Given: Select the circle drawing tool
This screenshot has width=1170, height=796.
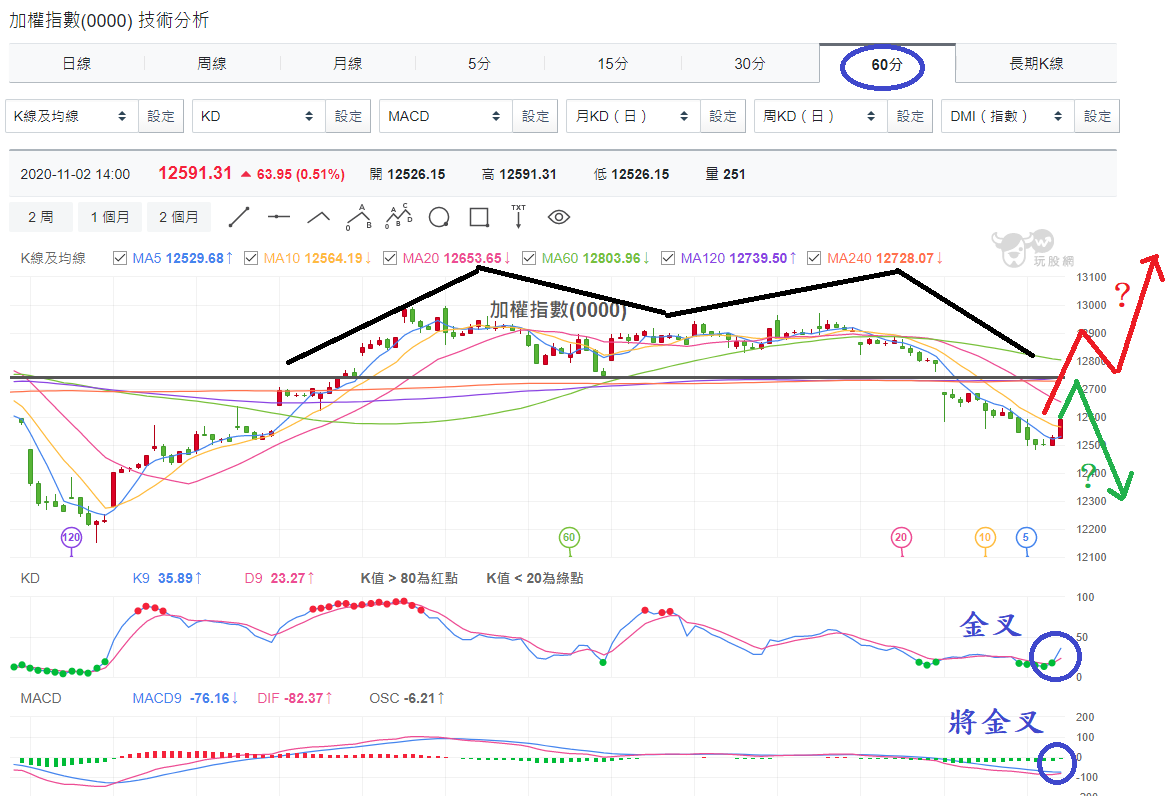Looking at the screenshot, I should pyautogui.click(x=439, y=217).
